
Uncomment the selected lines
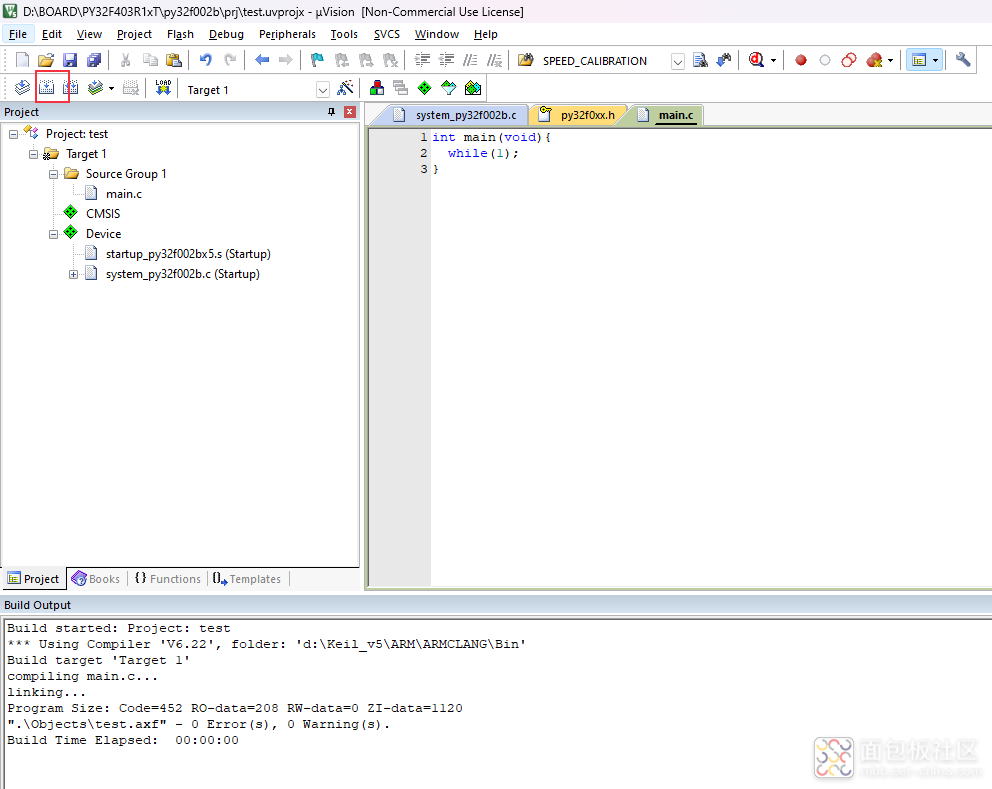point(494,60)
